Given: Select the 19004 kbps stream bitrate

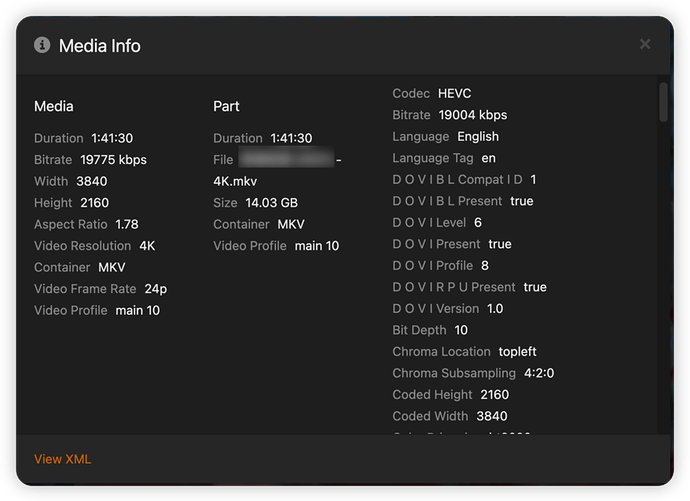Looking at the screenshot, I should [x=473, y=115].
